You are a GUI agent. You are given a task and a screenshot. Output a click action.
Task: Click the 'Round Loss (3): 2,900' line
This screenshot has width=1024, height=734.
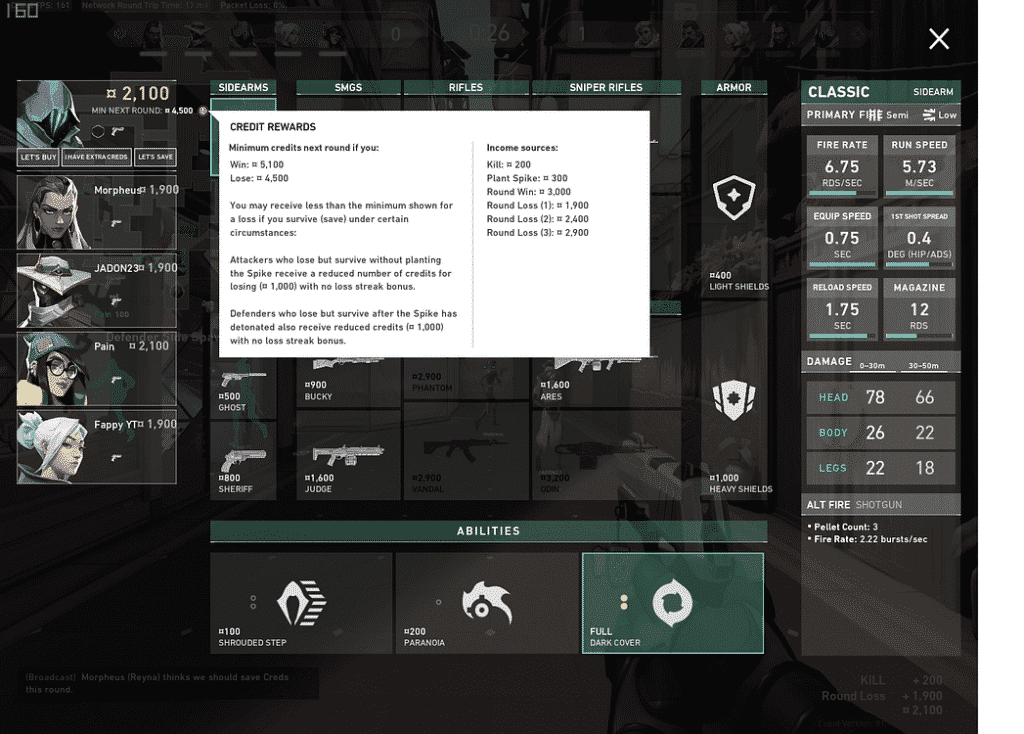click(537, 232)
